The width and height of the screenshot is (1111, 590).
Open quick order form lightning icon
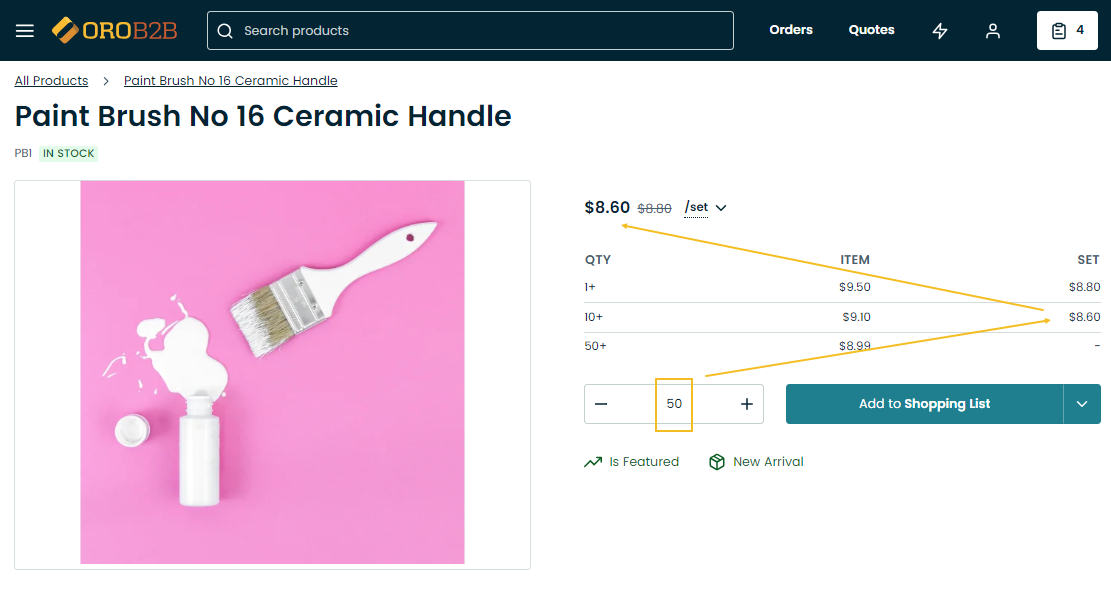click(x=940, y=31)
